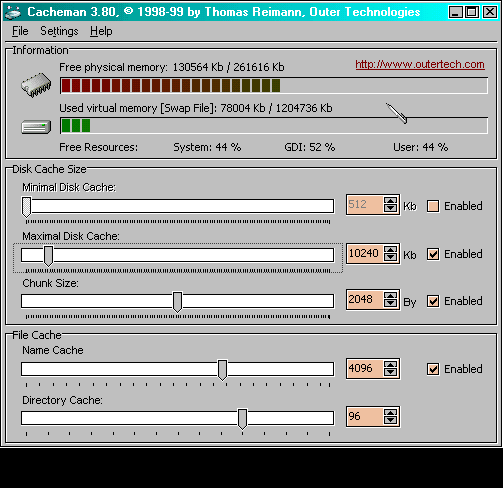Open the Settings menu
The width and height of the screenshot is (503, 488).
pos(59,31)
